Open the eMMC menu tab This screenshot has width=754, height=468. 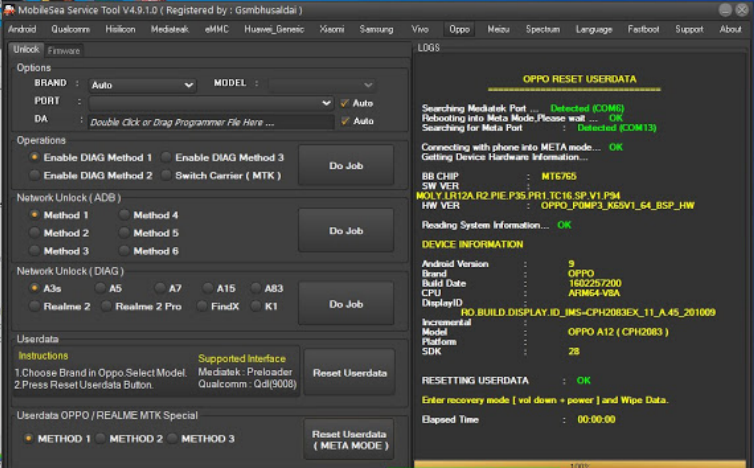pos(217,29)
